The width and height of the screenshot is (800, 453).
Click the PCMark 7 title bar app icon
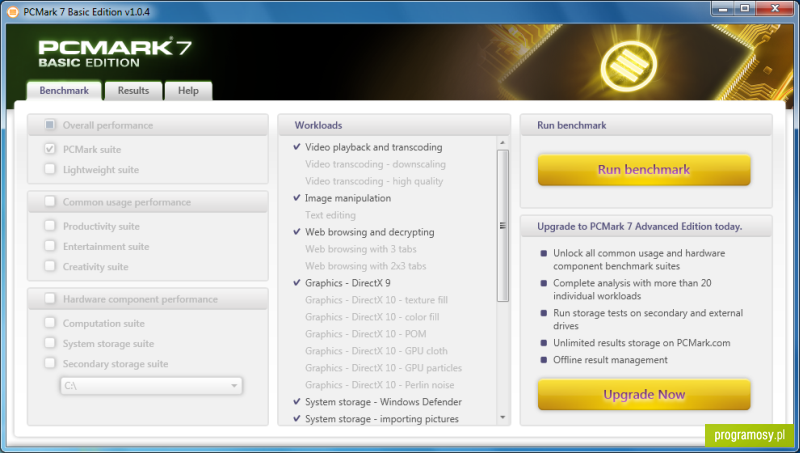(13, 12)
